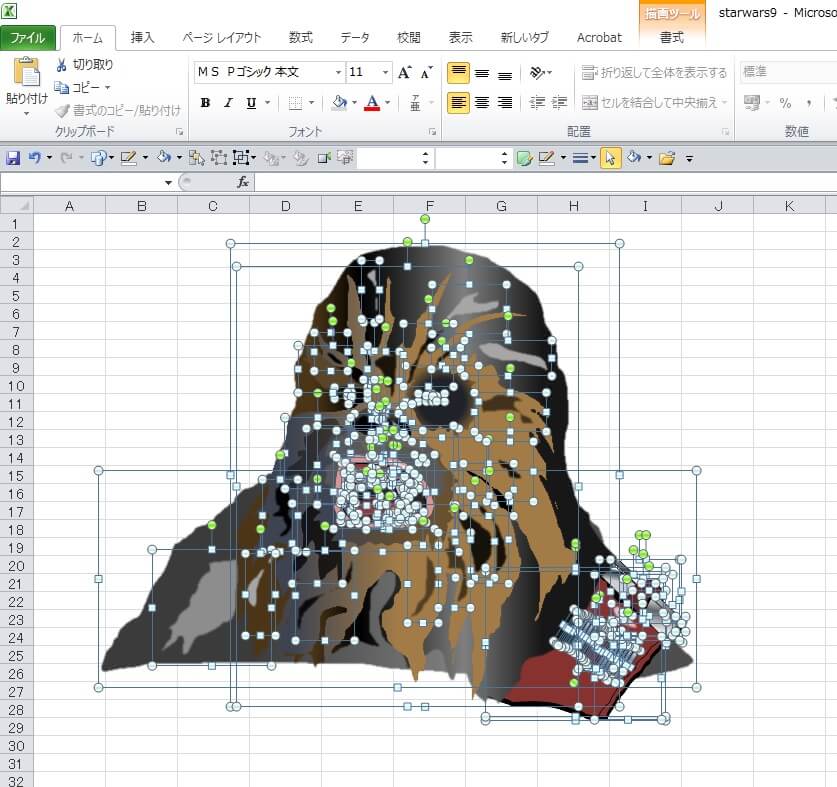Image resolution: width=837 pixels, height=787 pixels.
Task: Click the cell borders icon
Action: 295,103
